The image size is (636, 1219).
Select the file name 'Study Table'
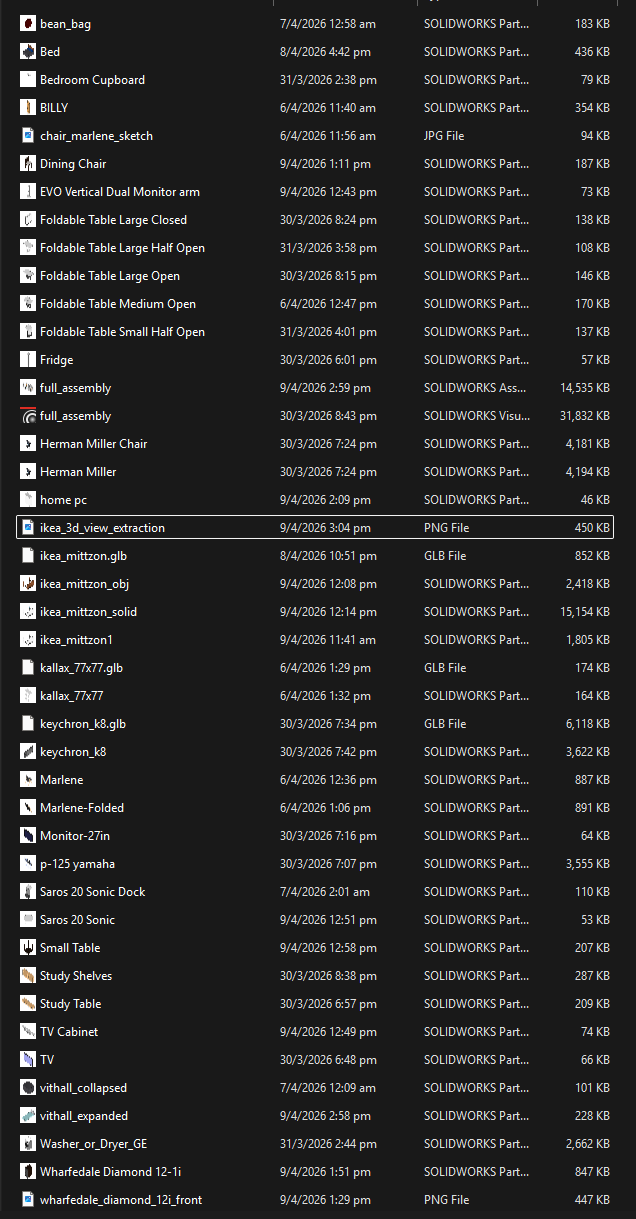pos(70,1003)
